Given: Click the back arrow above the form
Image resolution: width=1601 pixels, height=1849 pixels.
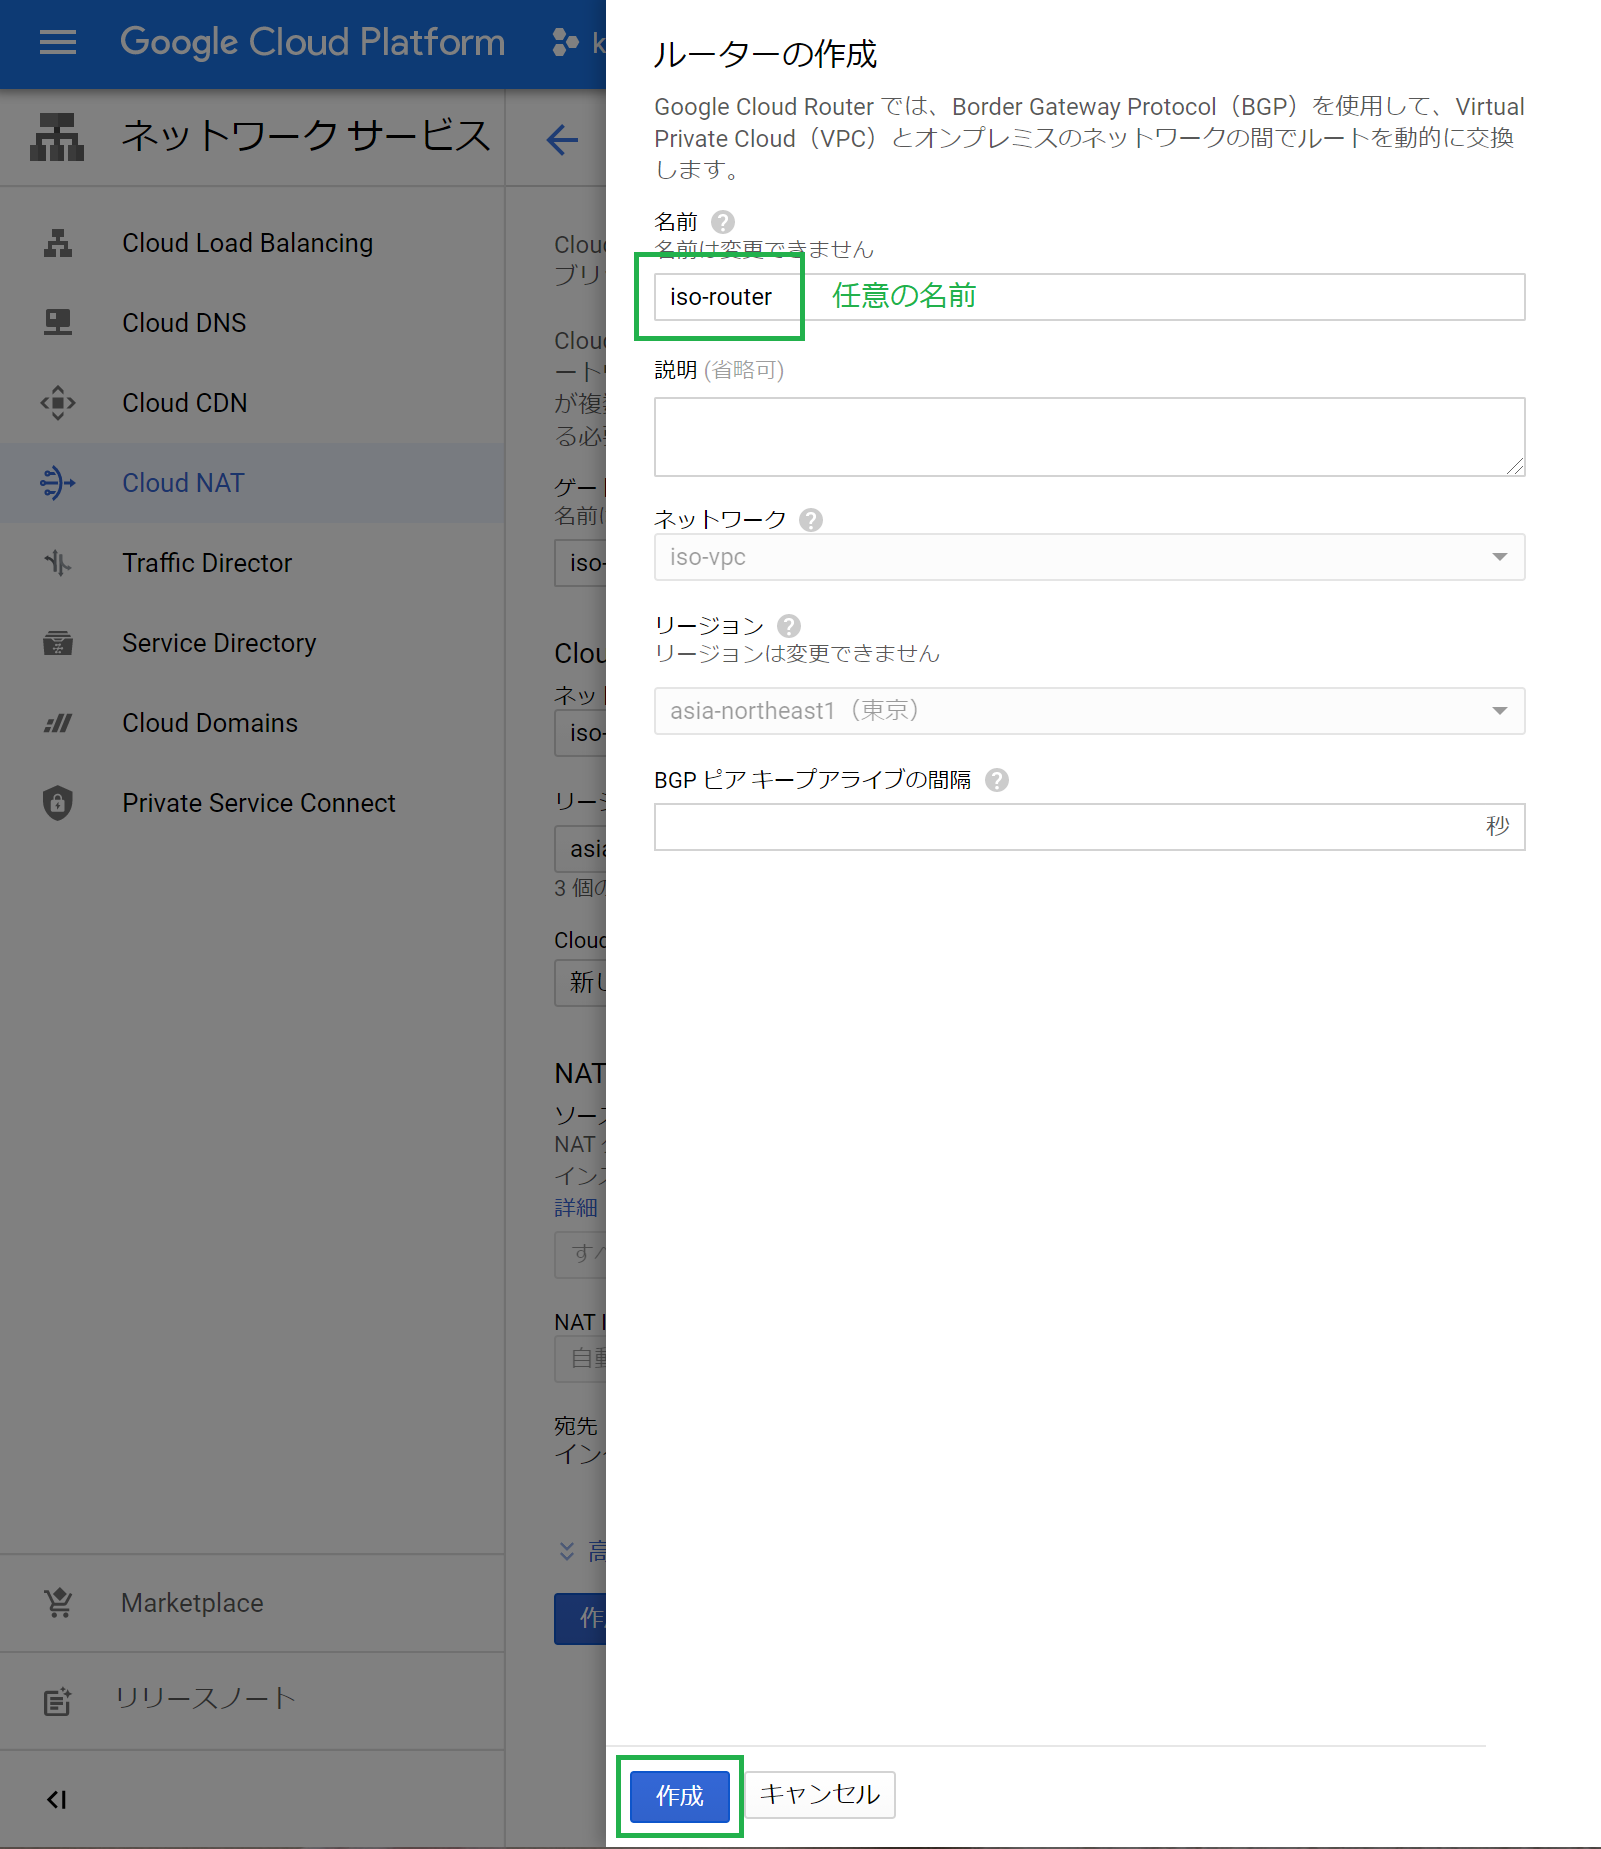Looking at the screenshot, I should [x=562, y=141].
